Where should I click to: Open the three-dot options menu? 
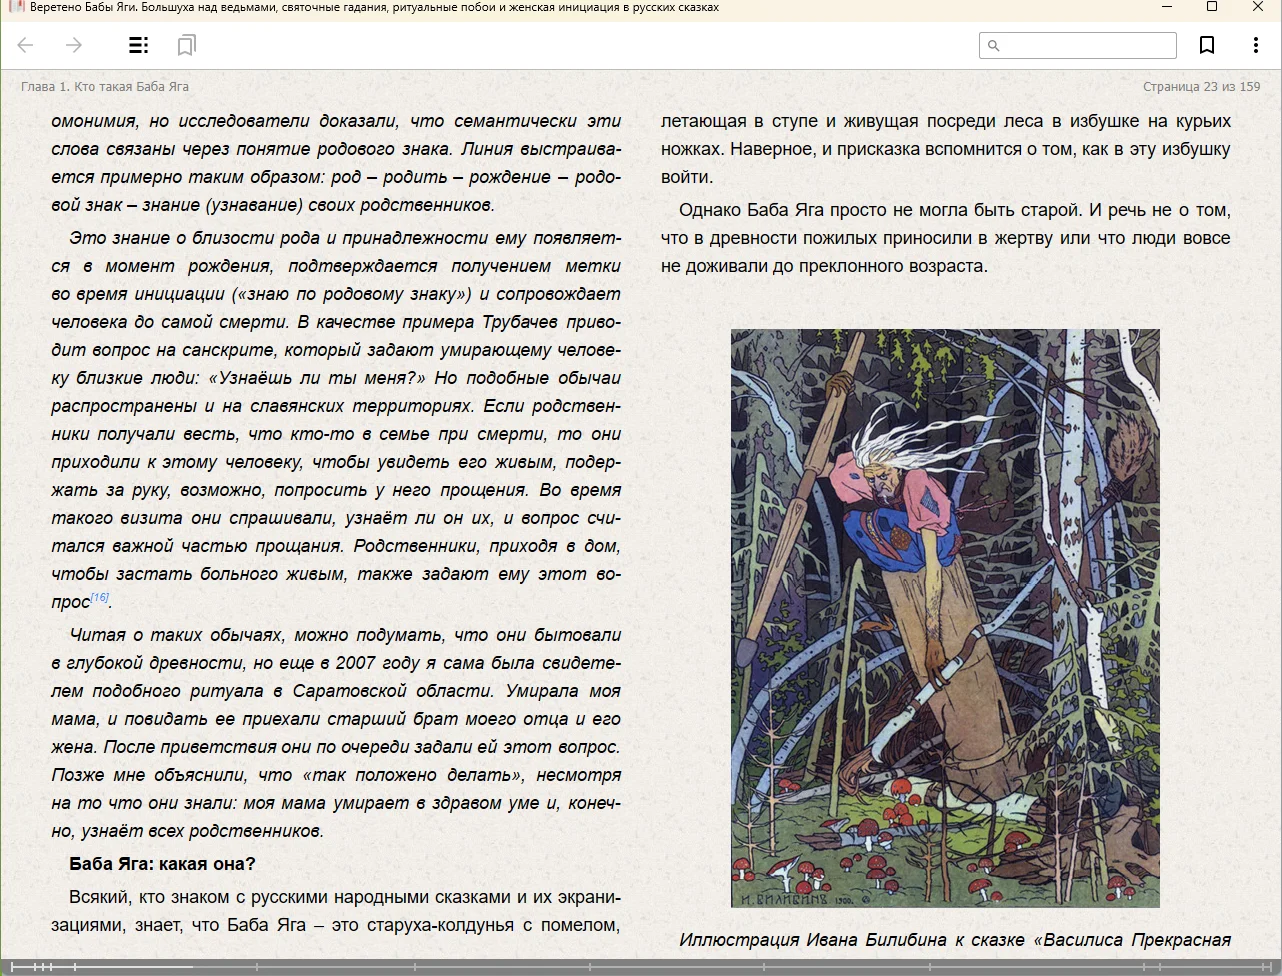coord(1255,45)
